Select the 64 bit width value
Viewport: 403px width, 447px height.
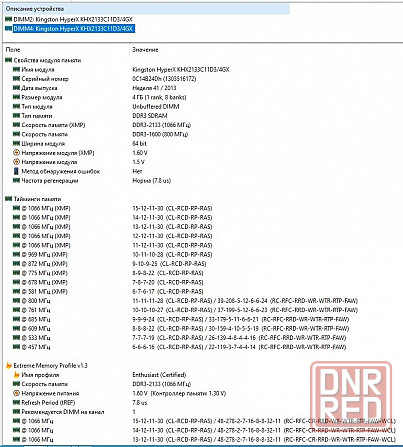click(x=139, y=143)
